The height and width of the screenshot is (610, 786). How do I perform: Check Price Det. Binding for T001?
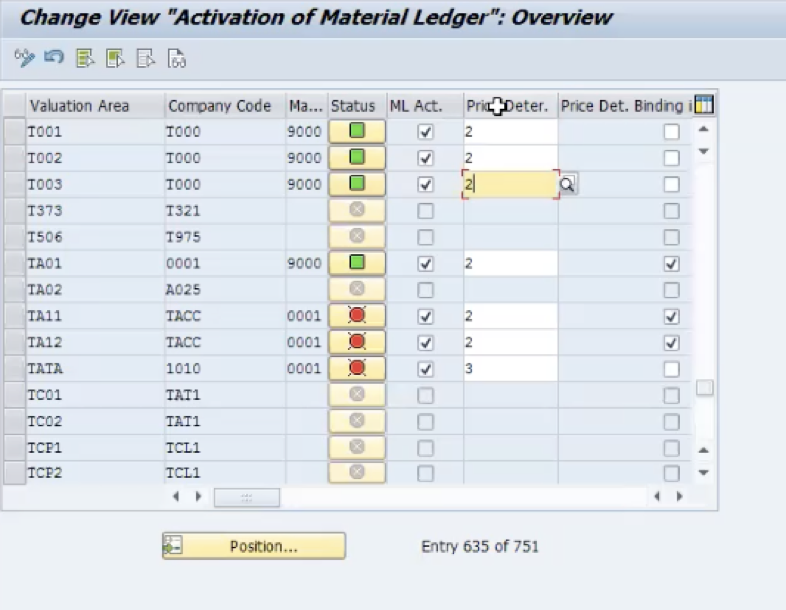coord(671,132)
